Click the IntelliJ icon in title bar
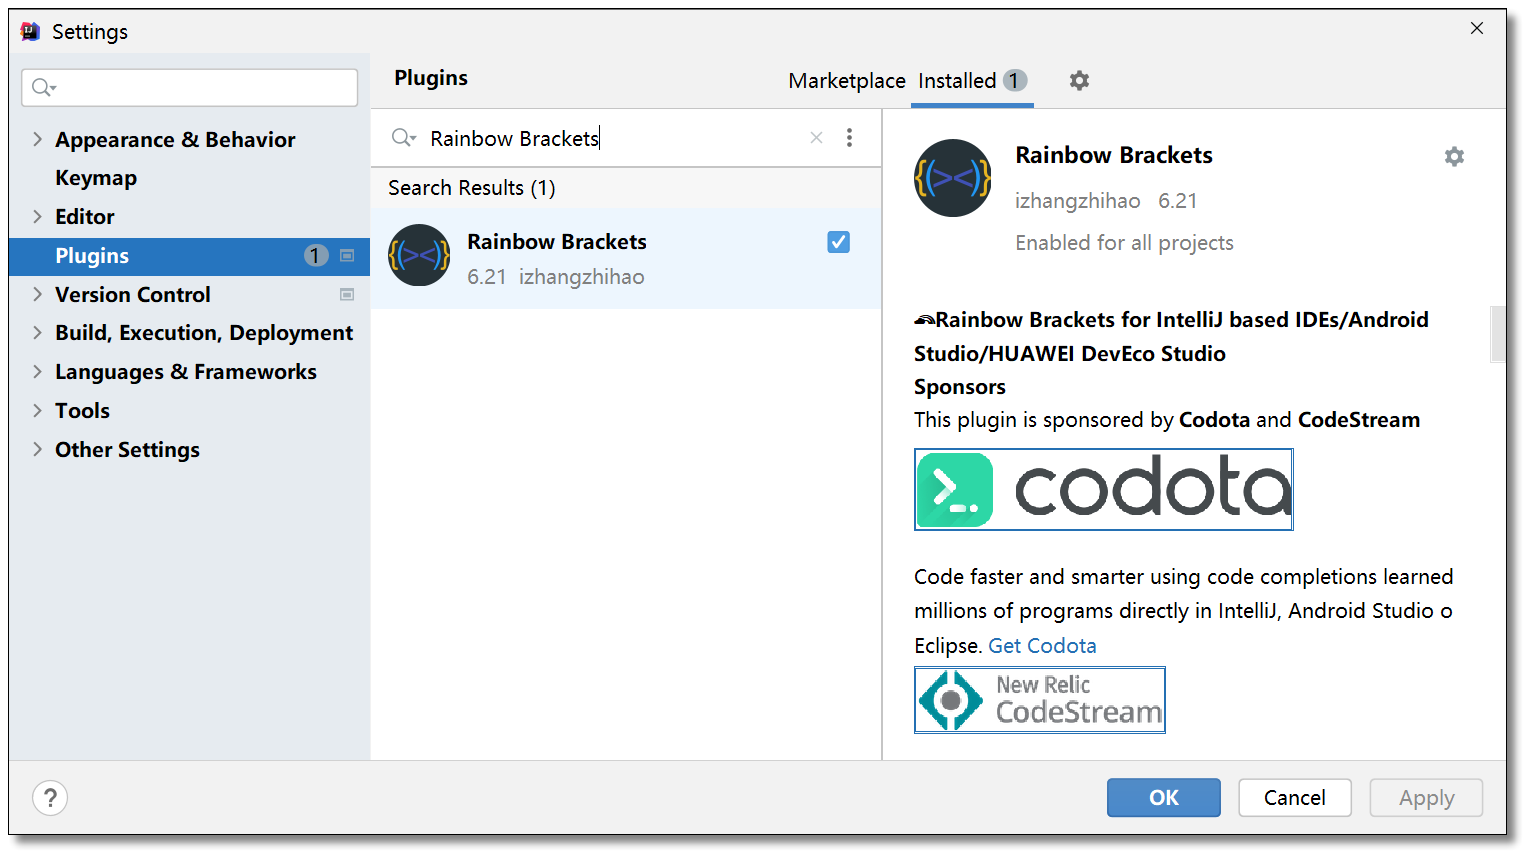The width and height of the screenshot is (1523, 851). (31, 31)
